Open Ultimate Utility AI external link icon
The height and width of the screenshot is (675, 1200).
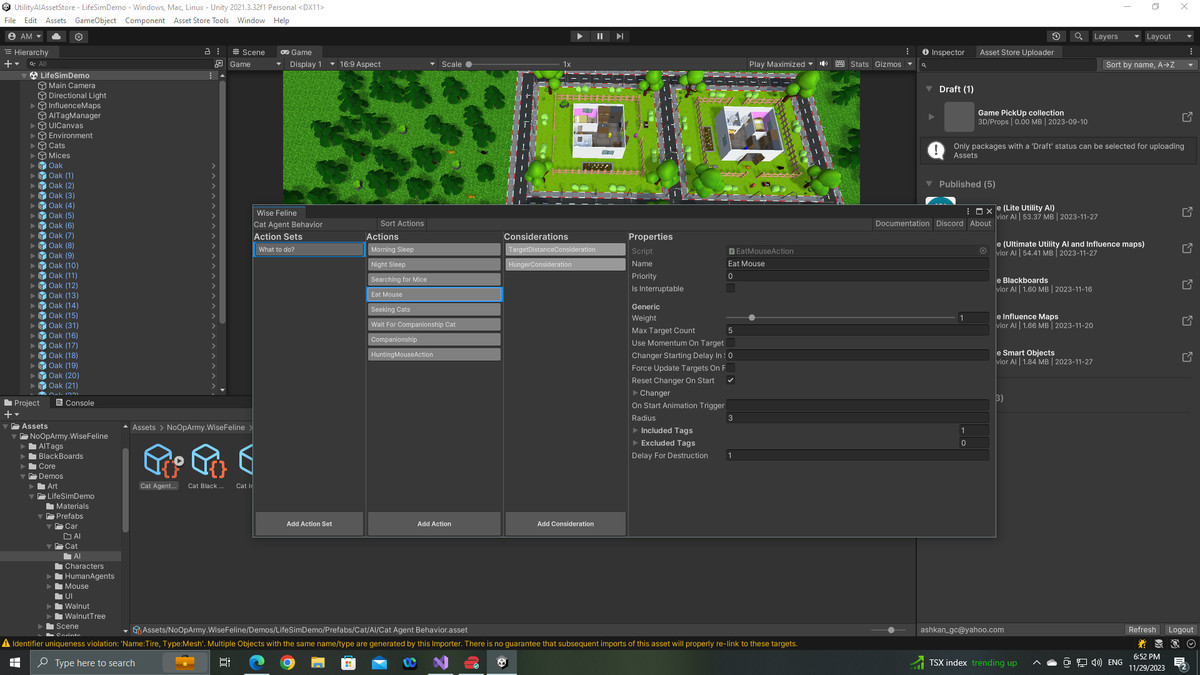coord(1187,248)
